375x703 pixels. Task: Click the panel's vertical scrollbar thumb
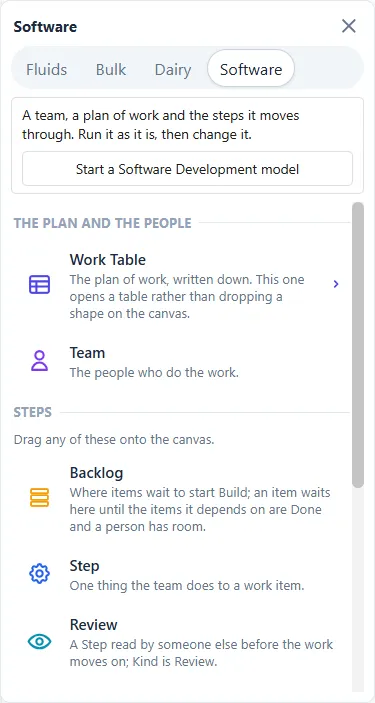point(358,345)
